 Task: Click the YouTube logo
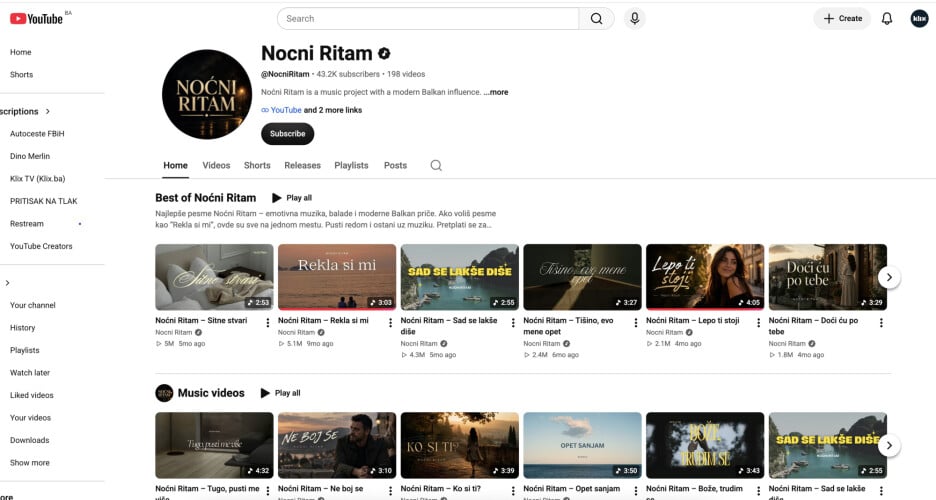click(x=36, y=18)
